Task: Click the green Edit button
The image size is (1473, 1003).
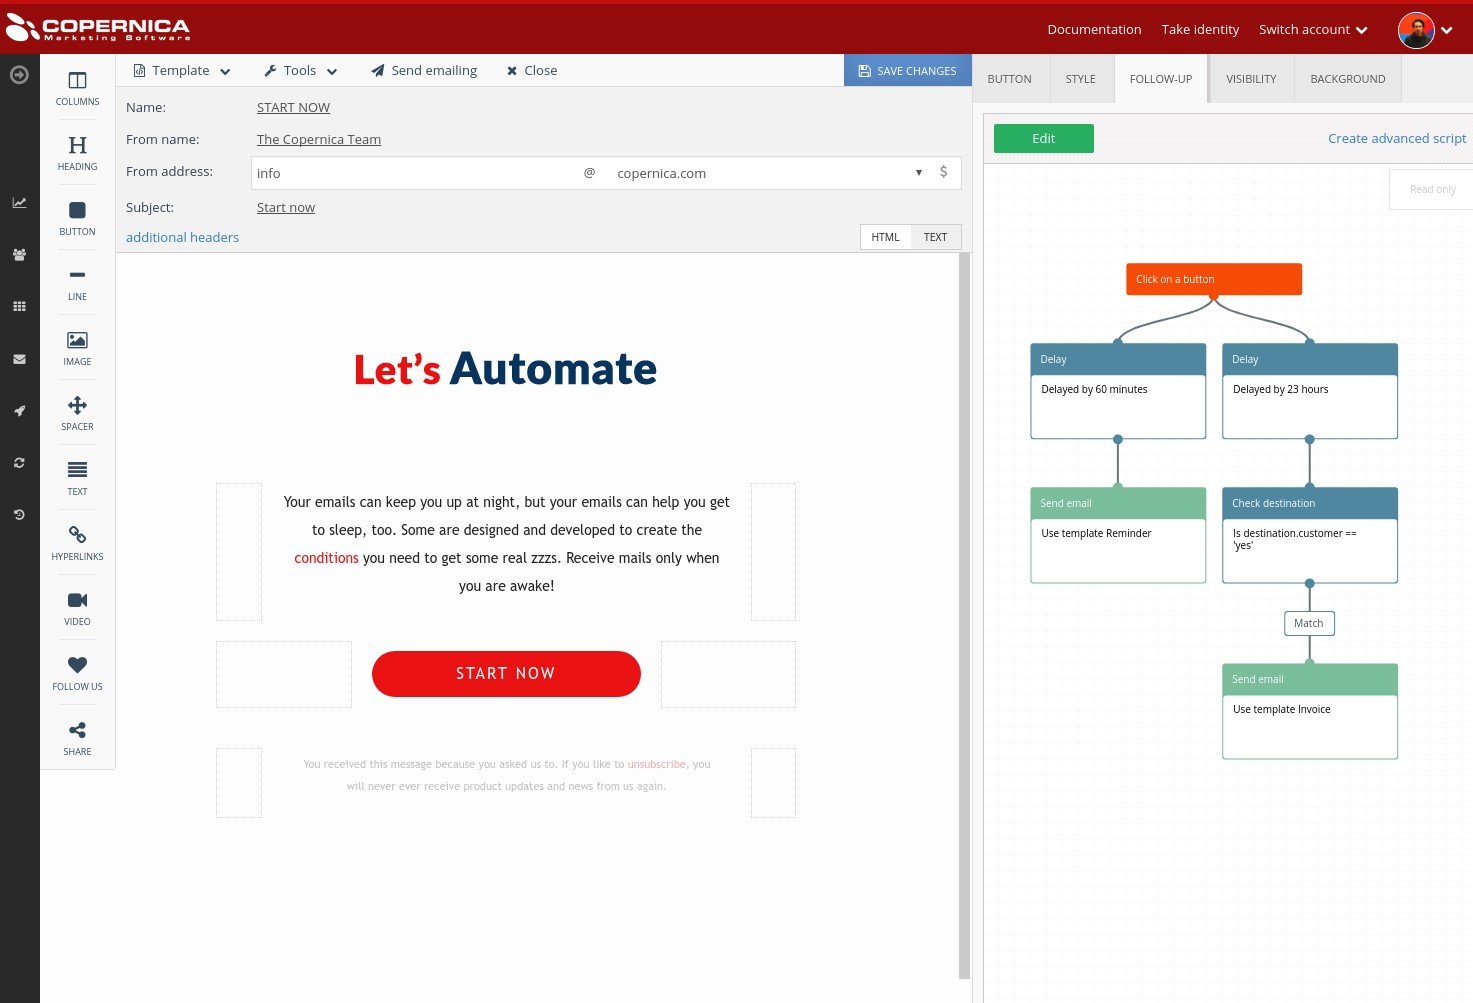Action: tap(1043, 138)
